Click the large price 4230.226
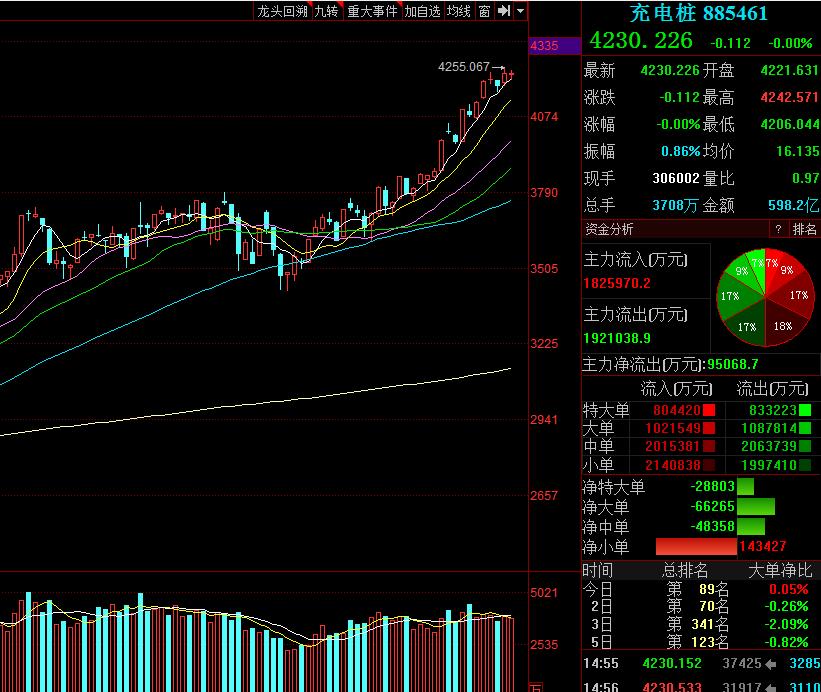The image size is (821, 692). pyautogui.click(x=640, y=41)
